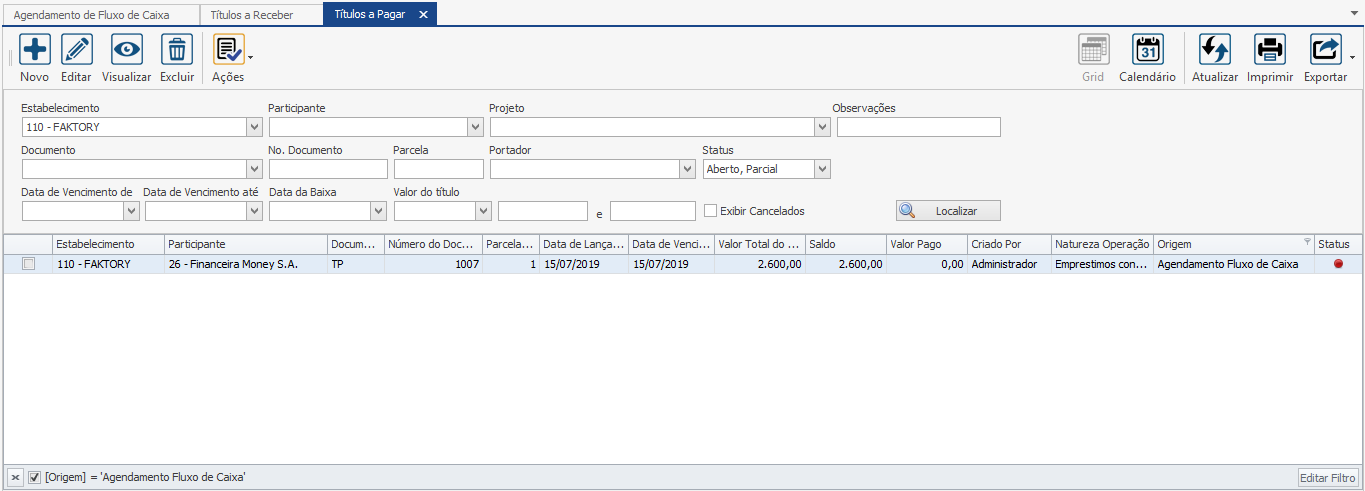
Task: Click the Atualizar refresh icon
Action: [x=1214, y=50]
